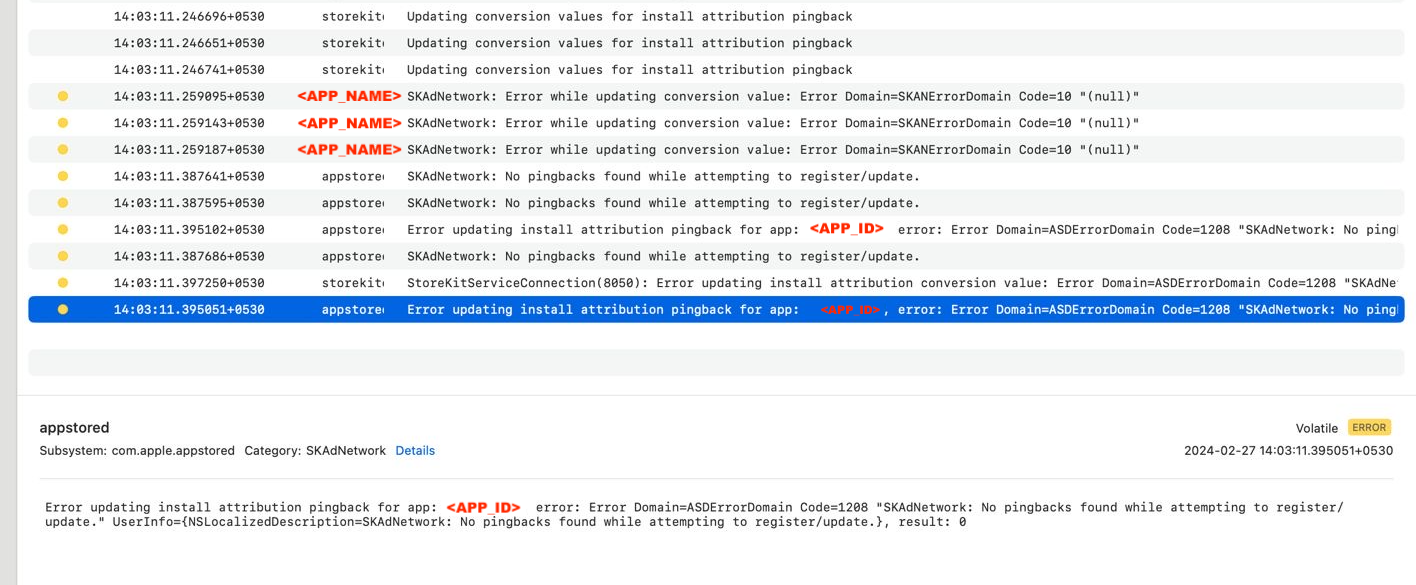Click the appstored process heading in the detail pane
The height and width of the screenshot is (585, 1416).
coord(74,428)
